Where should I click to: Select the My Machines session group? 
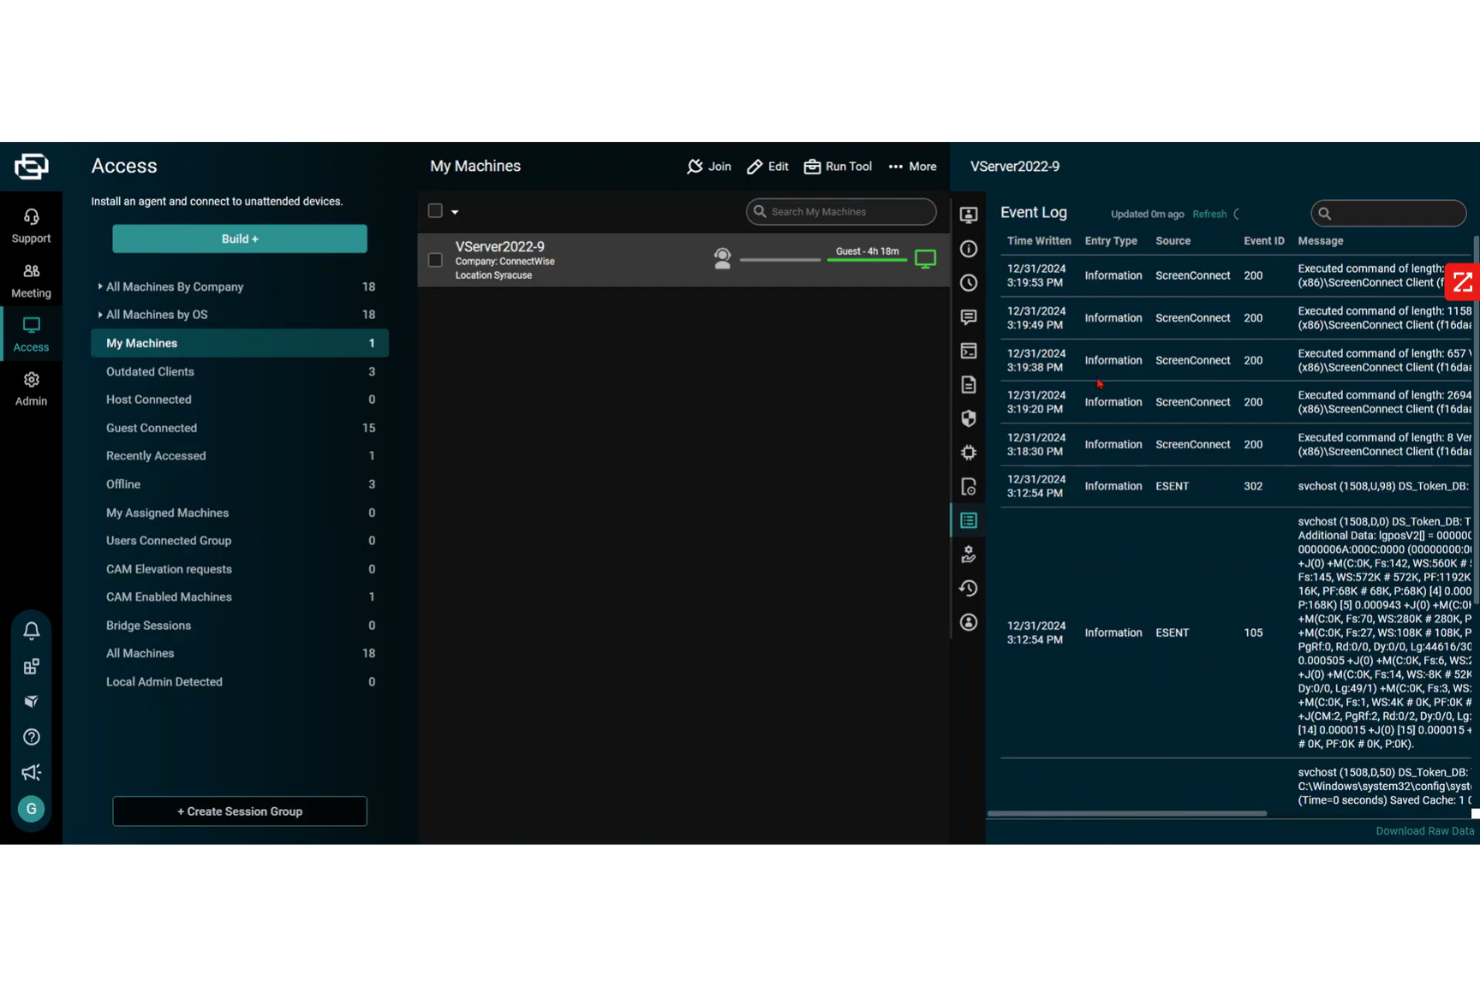pos(141,343)
